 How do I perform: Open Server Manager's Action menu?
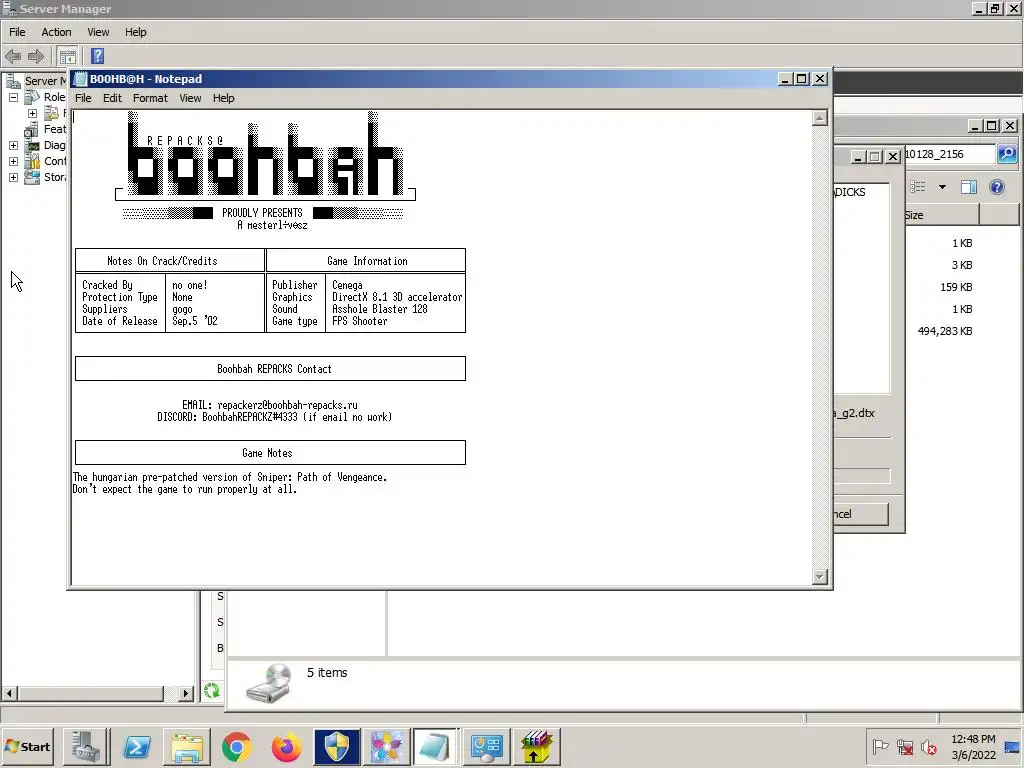pos(56,32)
